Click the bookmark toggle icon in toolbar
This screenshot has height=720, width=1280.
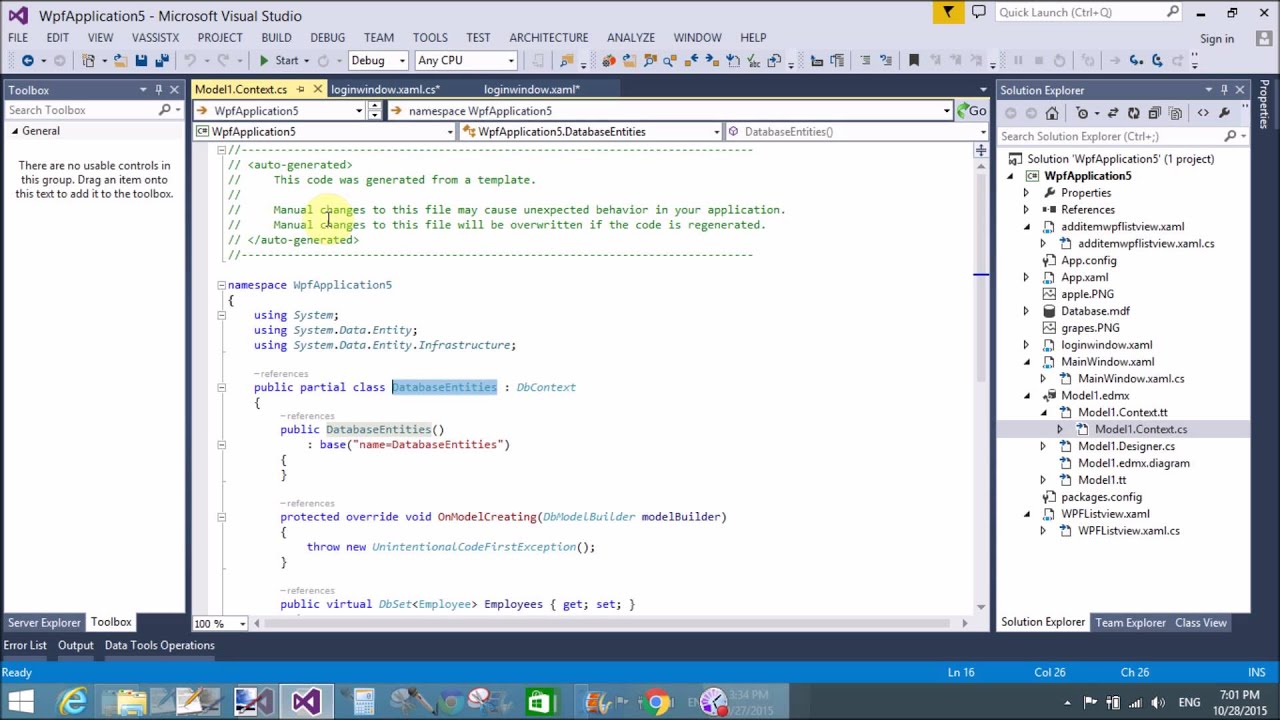(913, 61)
